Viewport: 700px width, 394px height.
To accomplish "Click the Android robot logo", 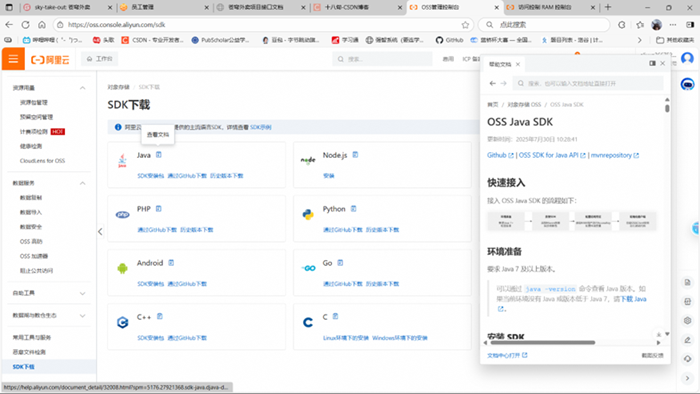I will point(122,268).
